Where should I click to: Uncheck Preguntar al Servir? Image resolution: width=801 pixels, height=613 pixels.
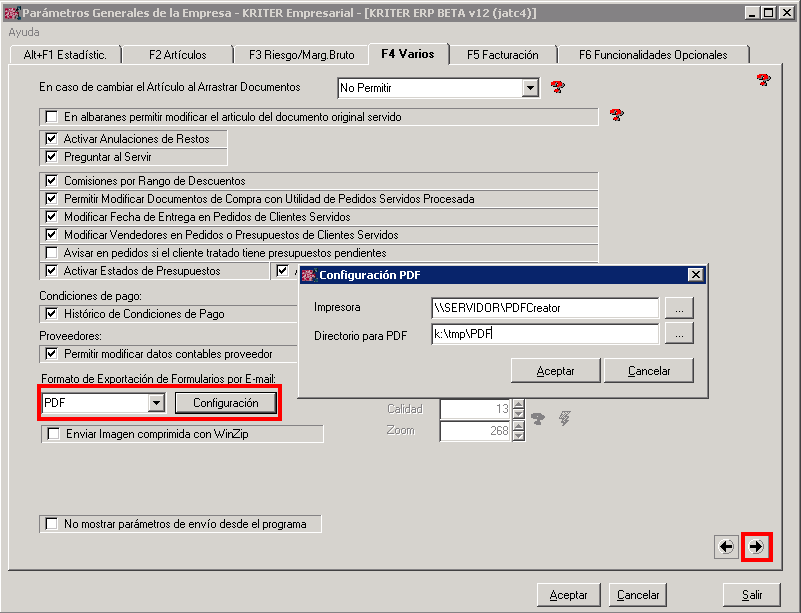52,157
